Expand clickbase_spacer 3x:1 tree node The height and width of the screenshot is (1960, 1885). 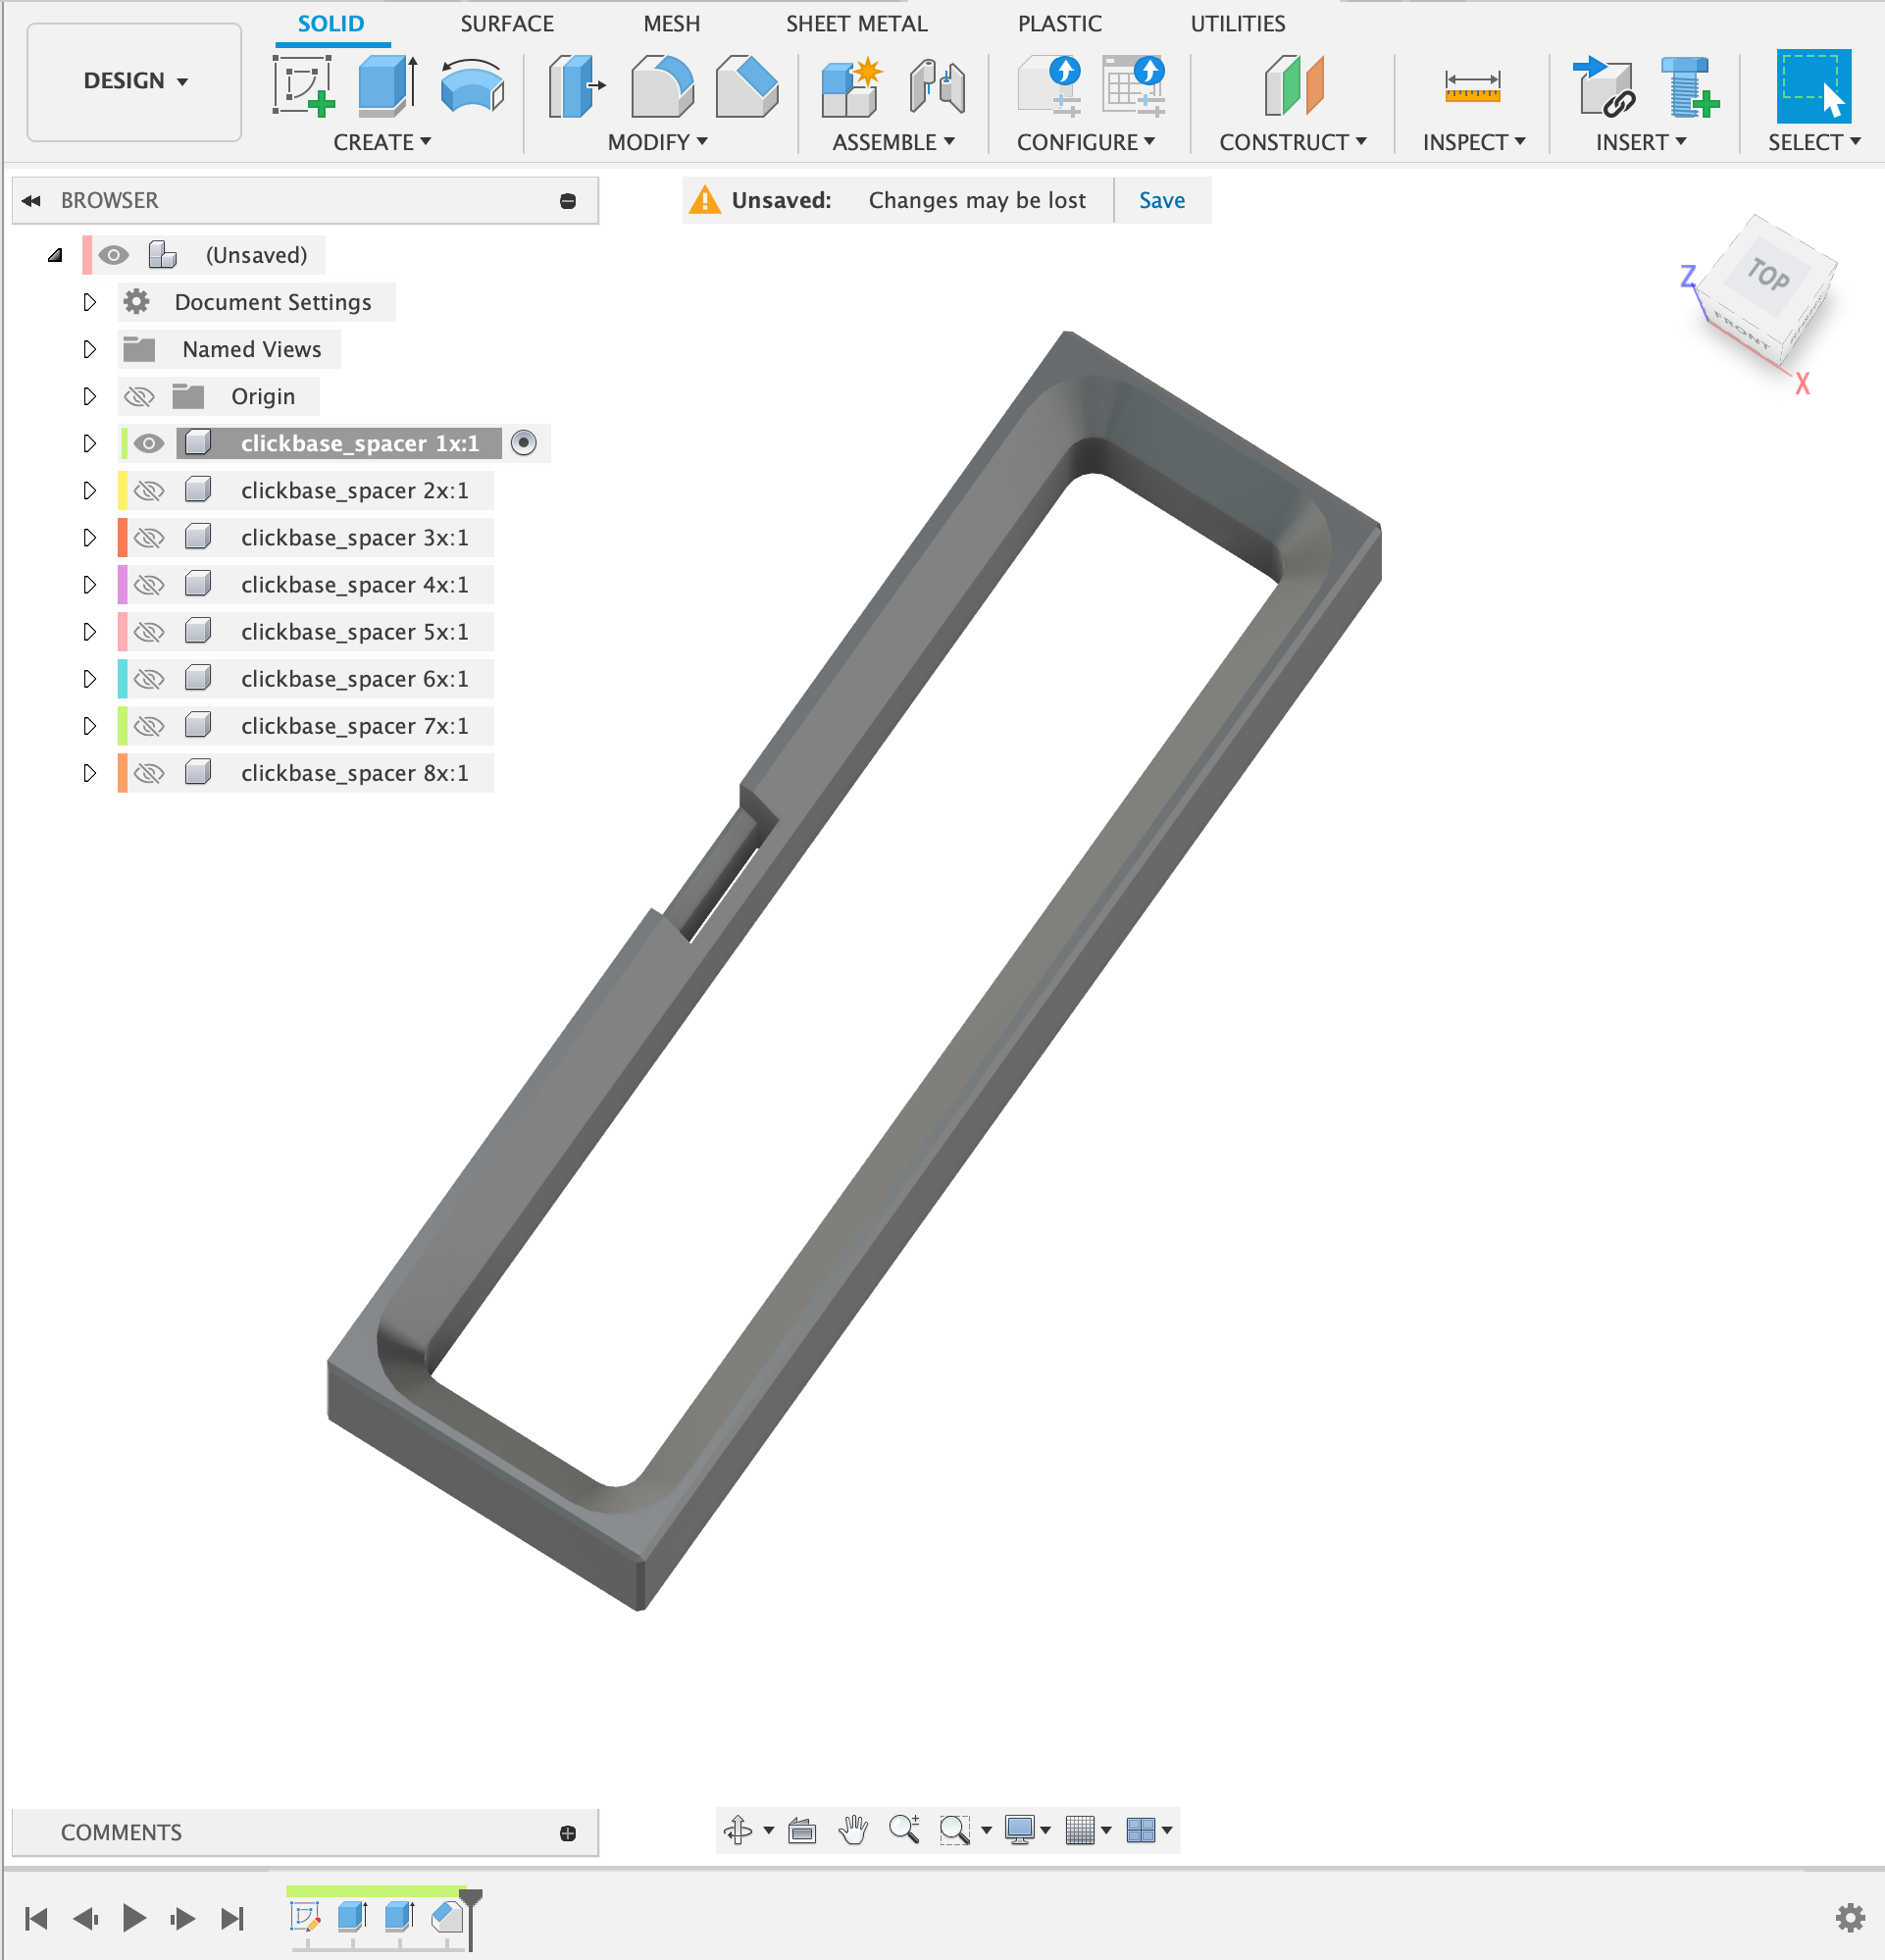(89, 537)
